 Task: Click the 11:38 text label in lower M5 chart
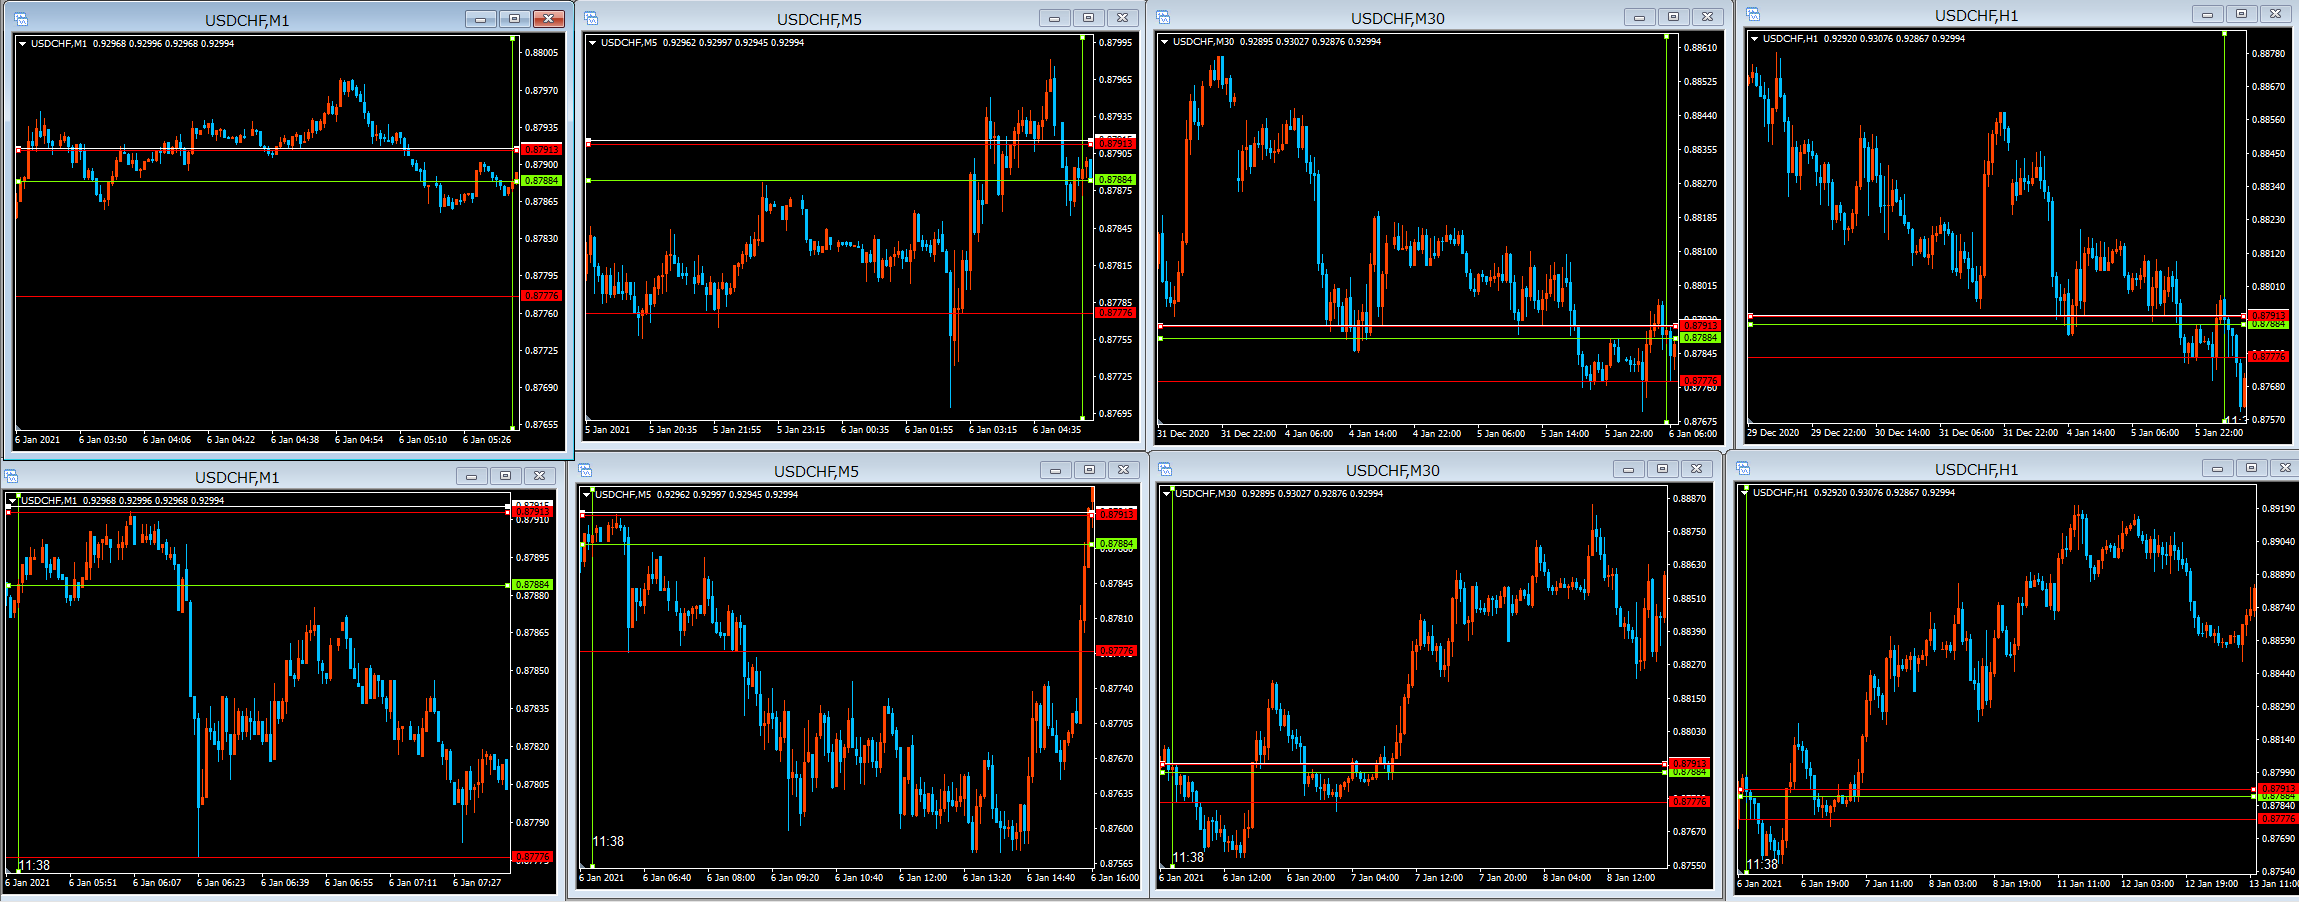608,842
